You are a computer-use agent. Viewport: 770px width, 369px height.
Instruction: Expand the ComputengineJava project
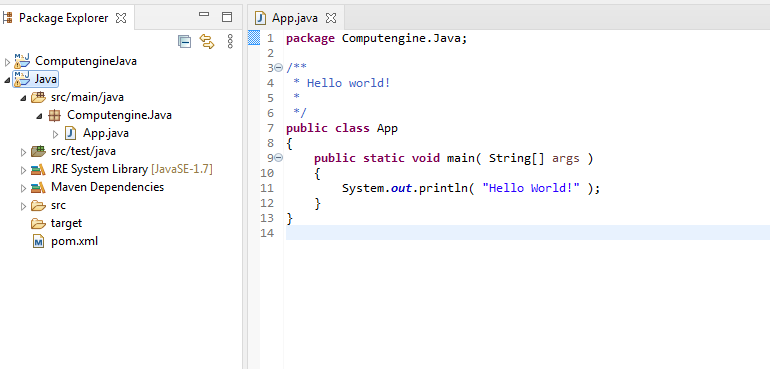pos(7,62)
